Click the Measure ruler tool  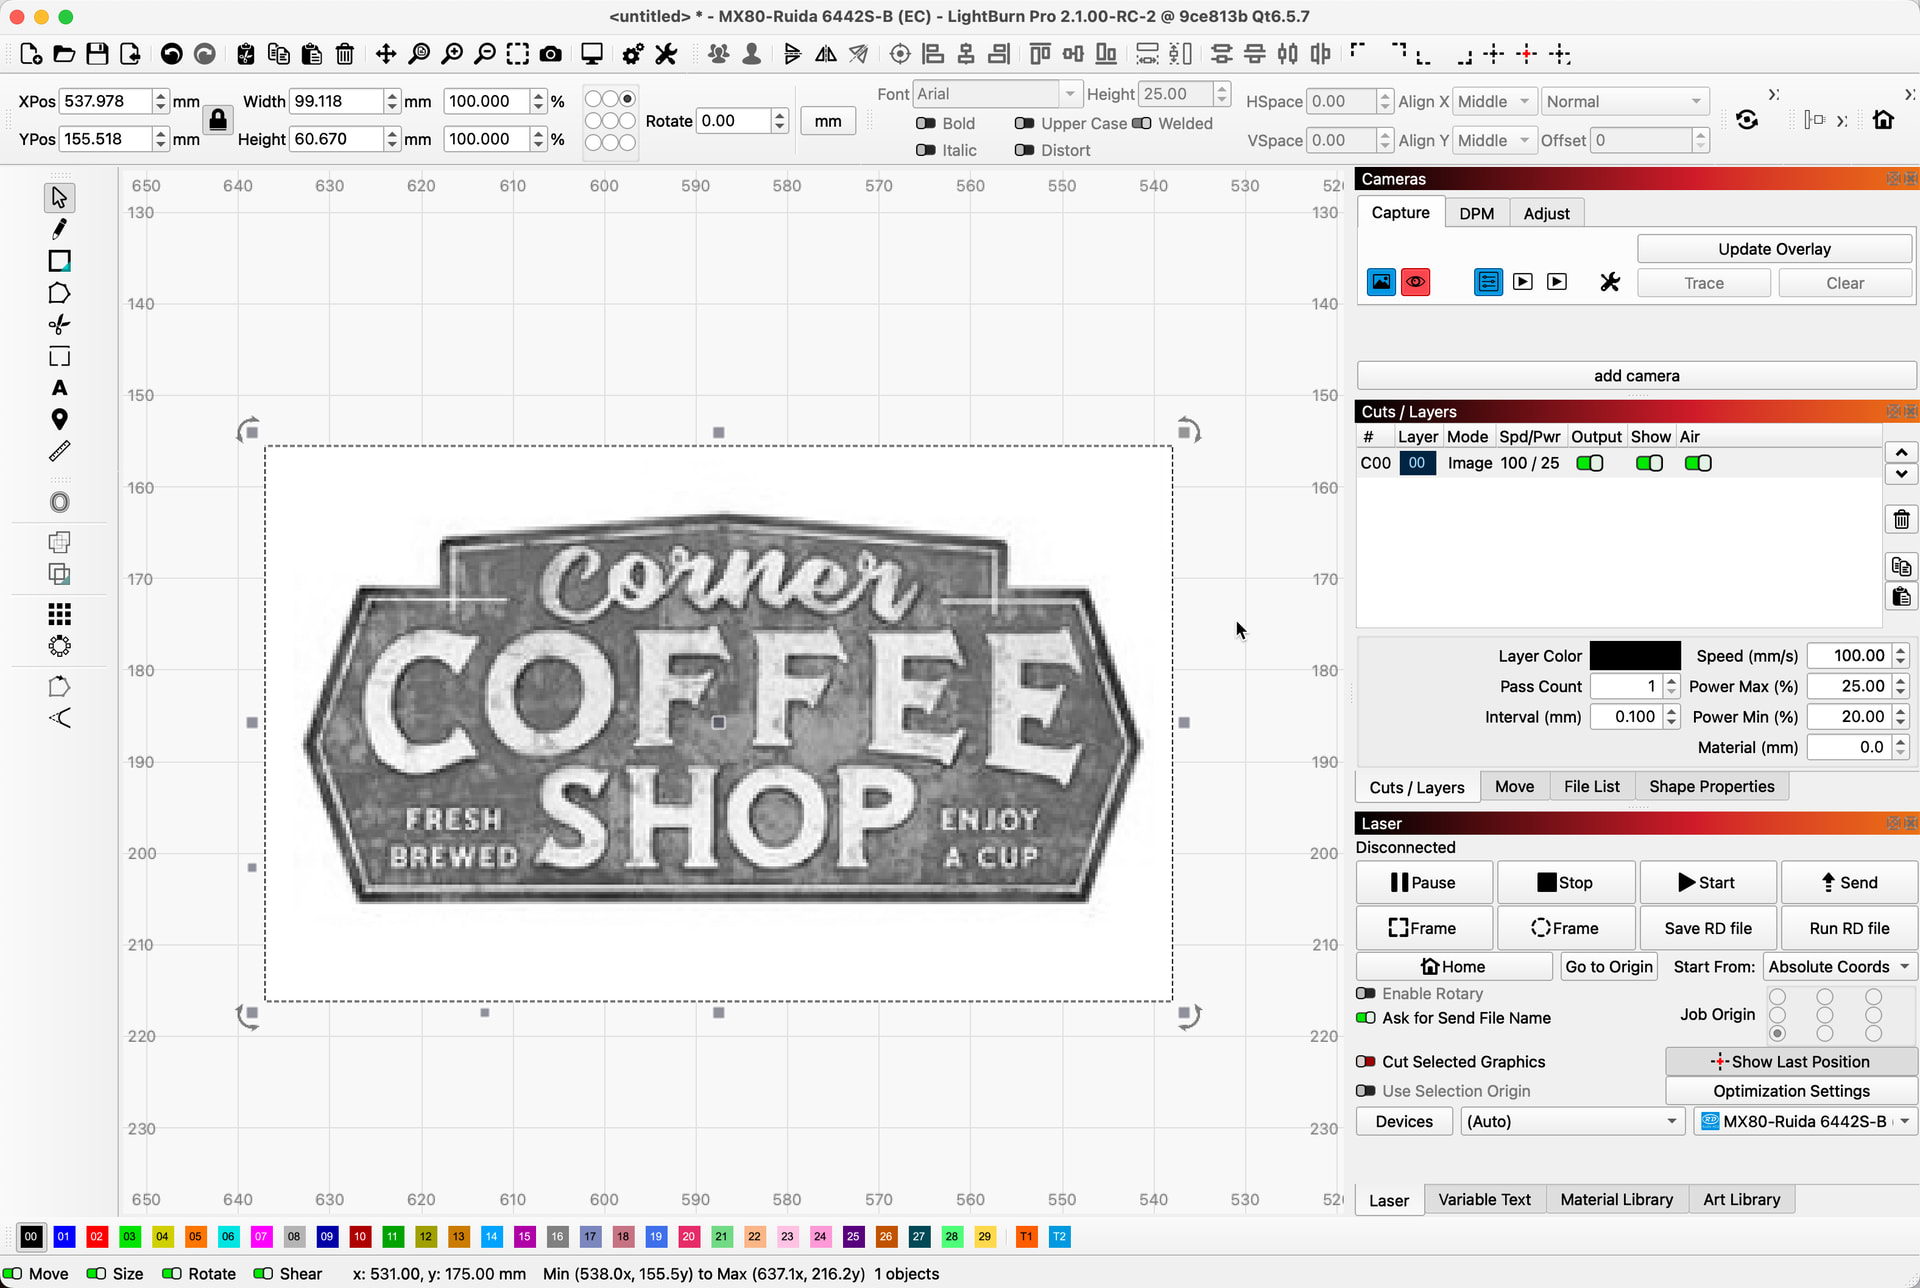pos(59,452)
